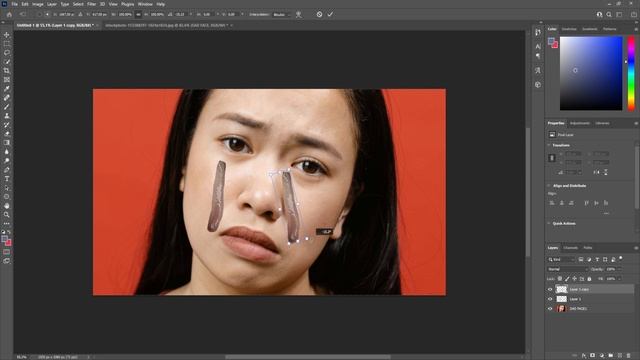640x360 pixels.
Task: Switch to the Swatches tab
Action: click(569, 29)
